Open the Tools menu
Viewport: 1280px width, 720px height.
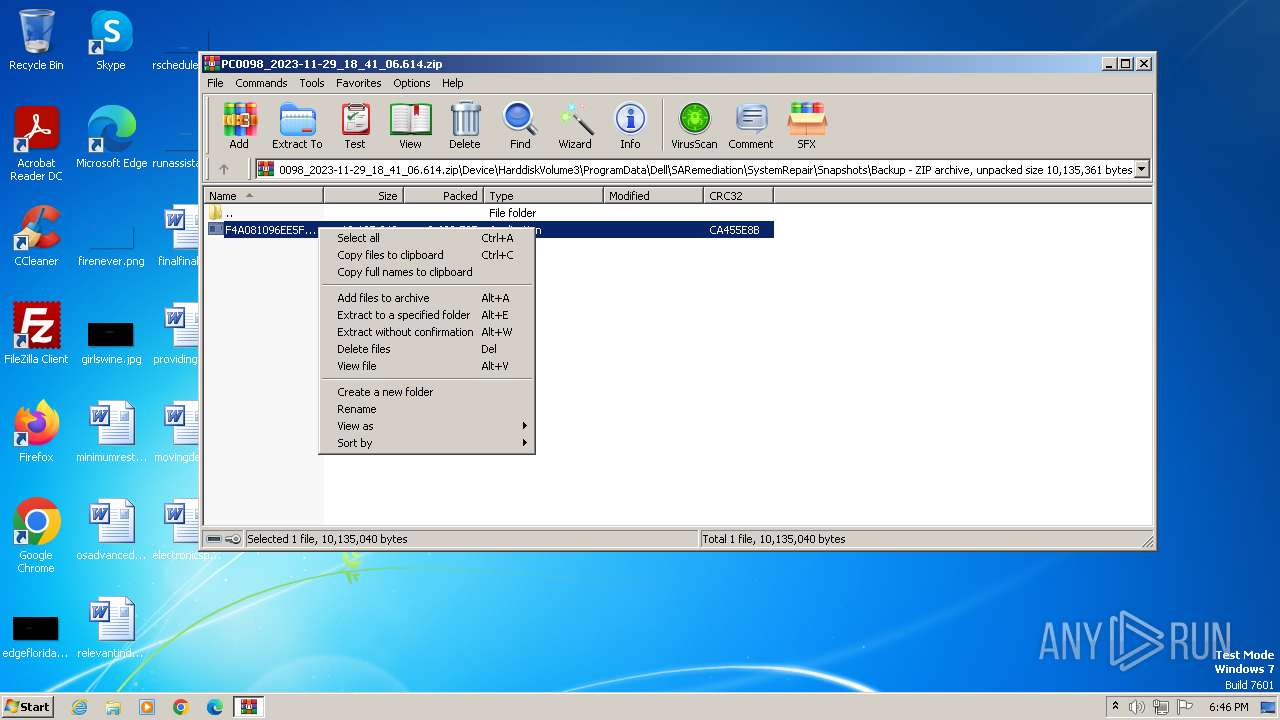(312, 83)
